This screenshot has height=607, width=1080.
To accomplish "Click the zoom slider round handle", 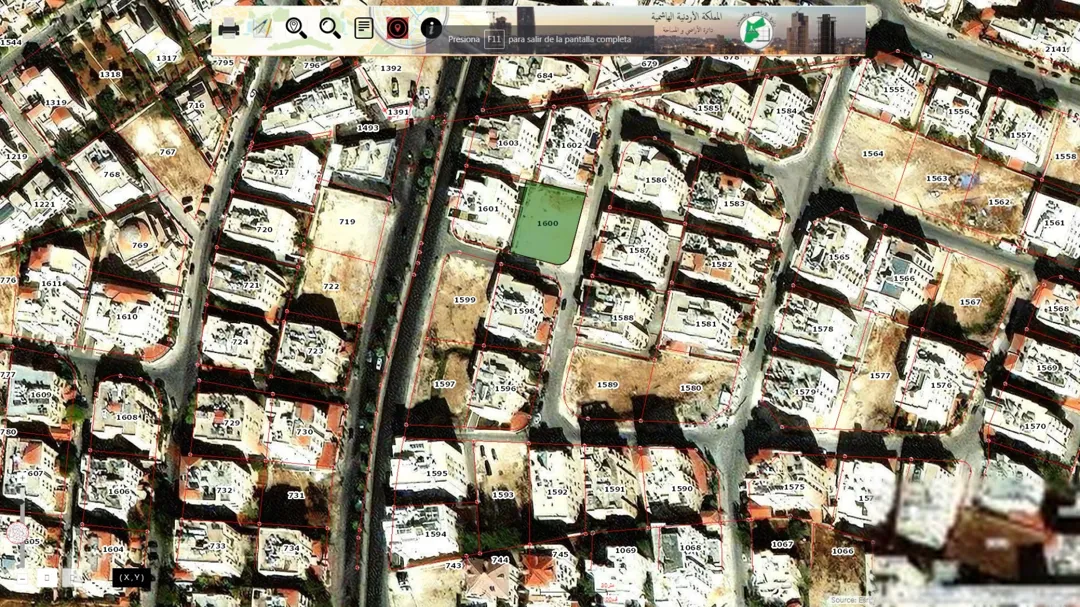I will point(17,533).
